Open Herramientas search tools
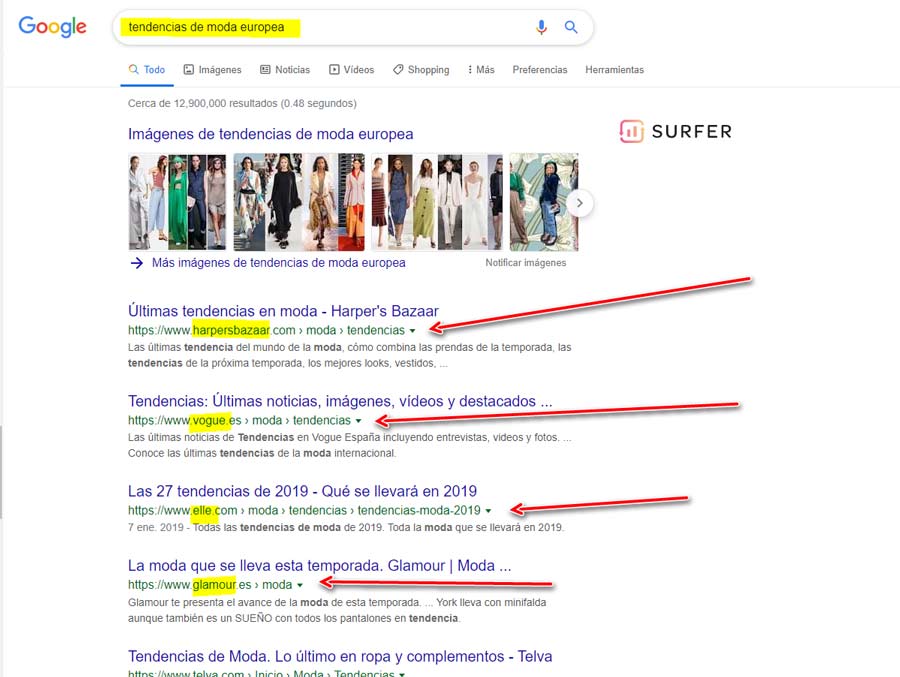The width and height of the screenshot is (900, 677). [x=614, y=69]
